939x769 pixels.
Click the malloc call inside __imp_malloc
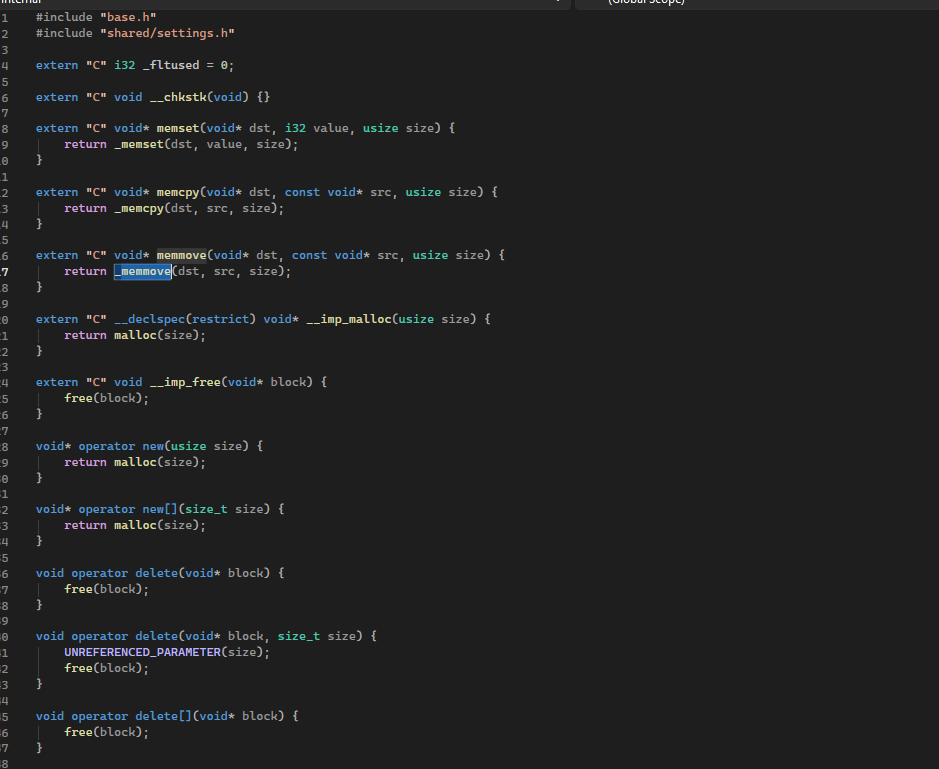coord(135,335)
